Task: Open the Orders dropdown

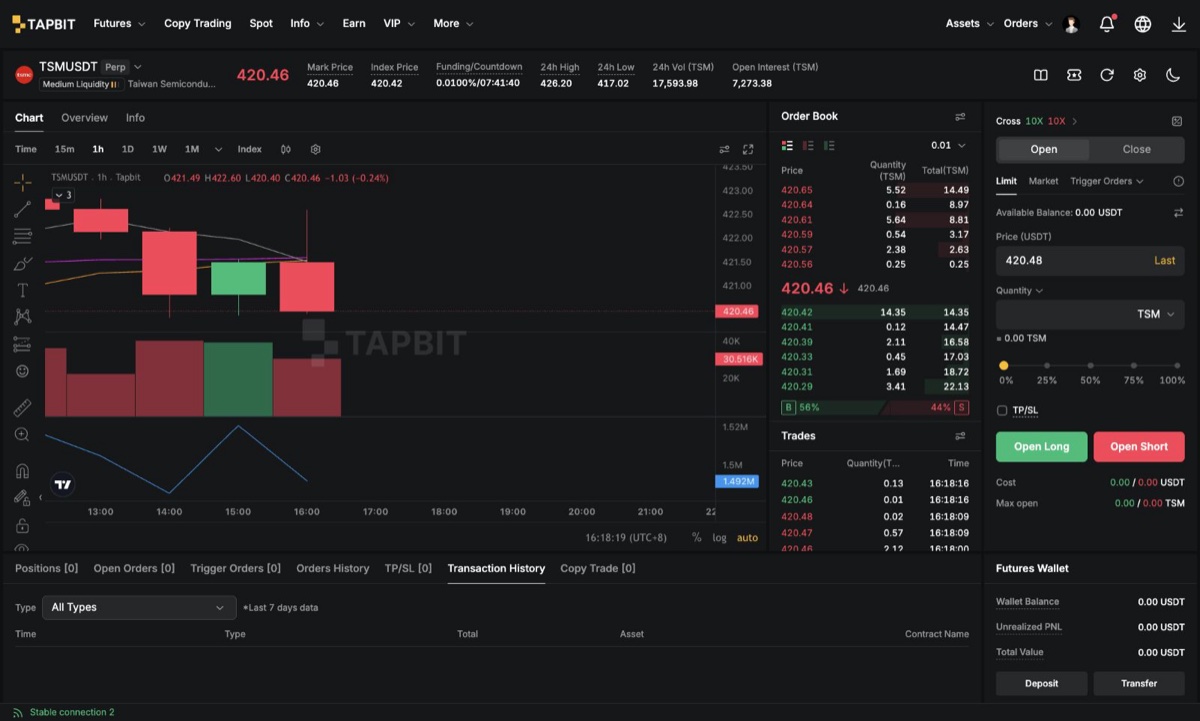Action: pos(1028,23)
